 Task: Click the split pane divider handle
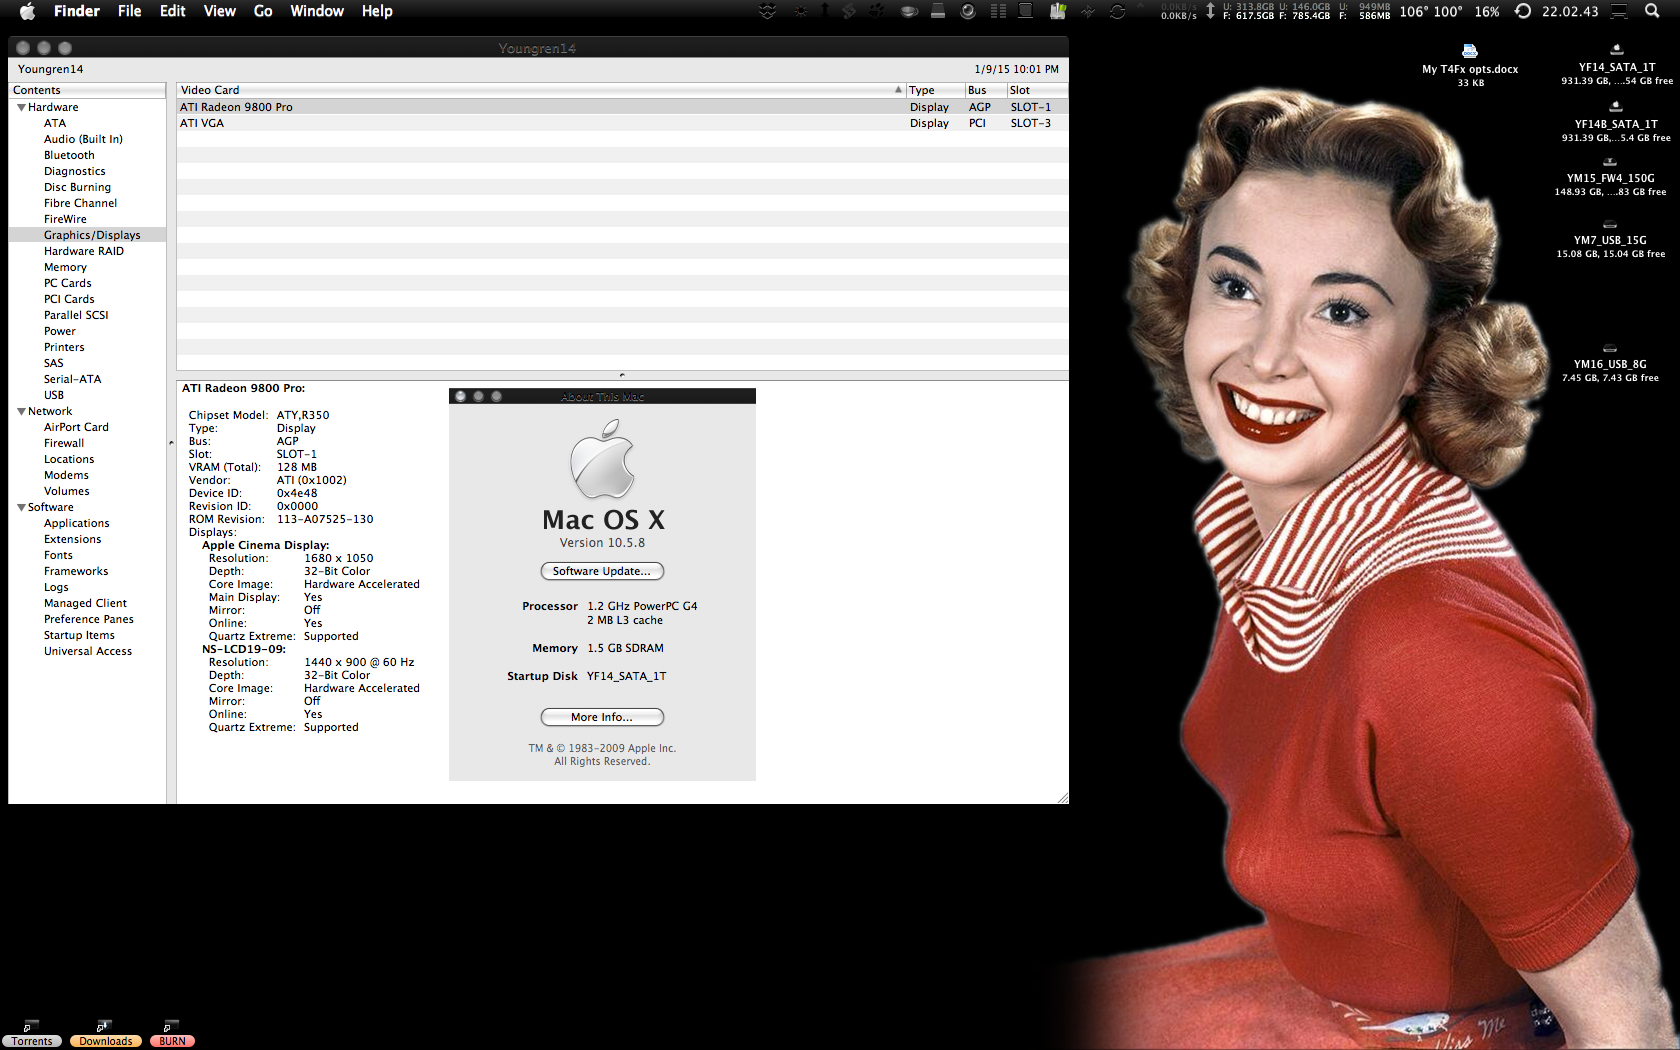[x=622, y=375]
